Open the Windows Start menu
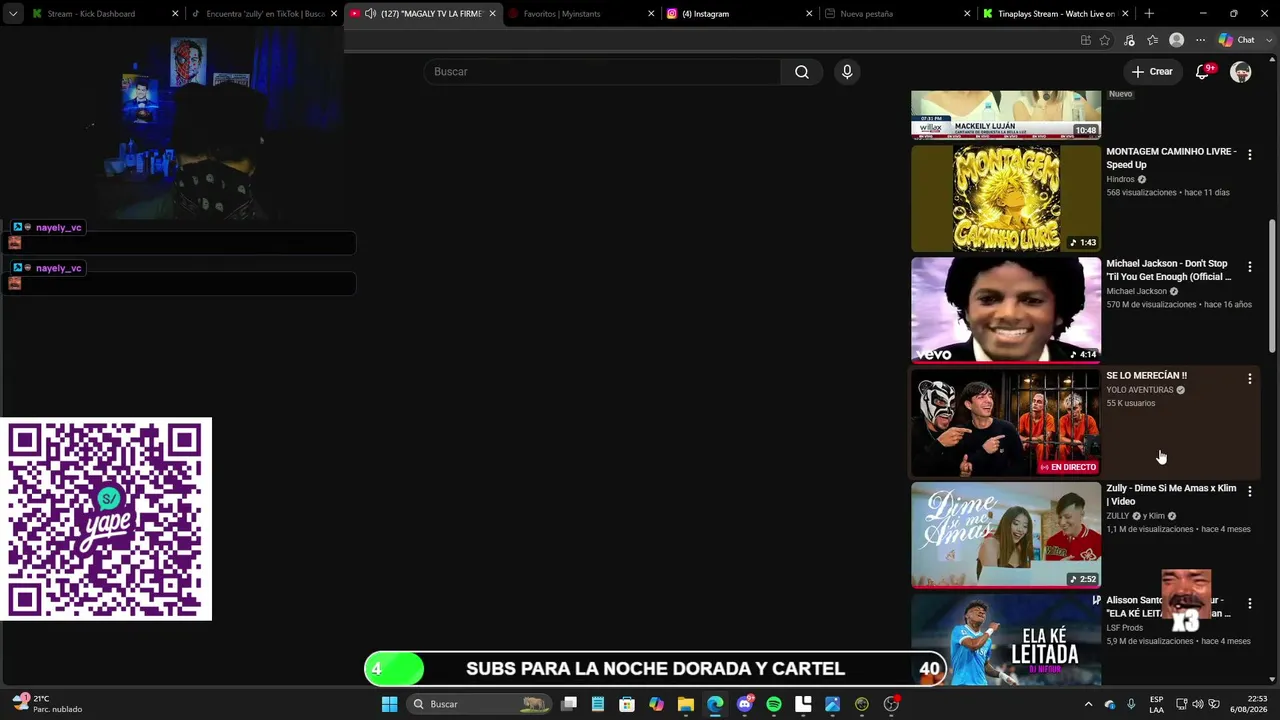The height and width of the screenshot is (720, 1280). (x=389, y=704)
